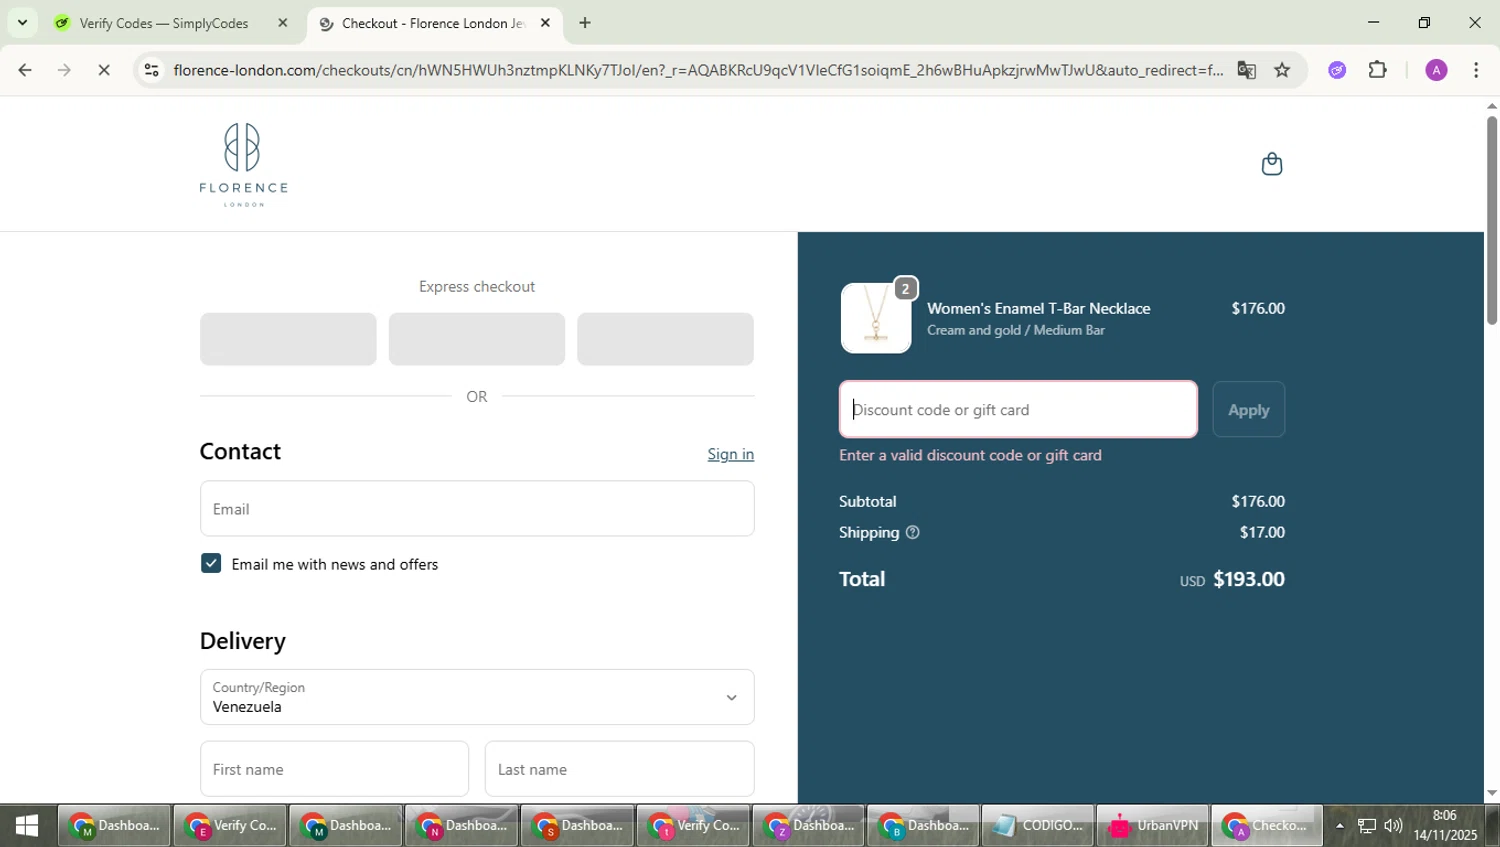Click the Shipping $17.00 value
This screenshot has width=1500, height=847.
click(x=1262, y=533)
